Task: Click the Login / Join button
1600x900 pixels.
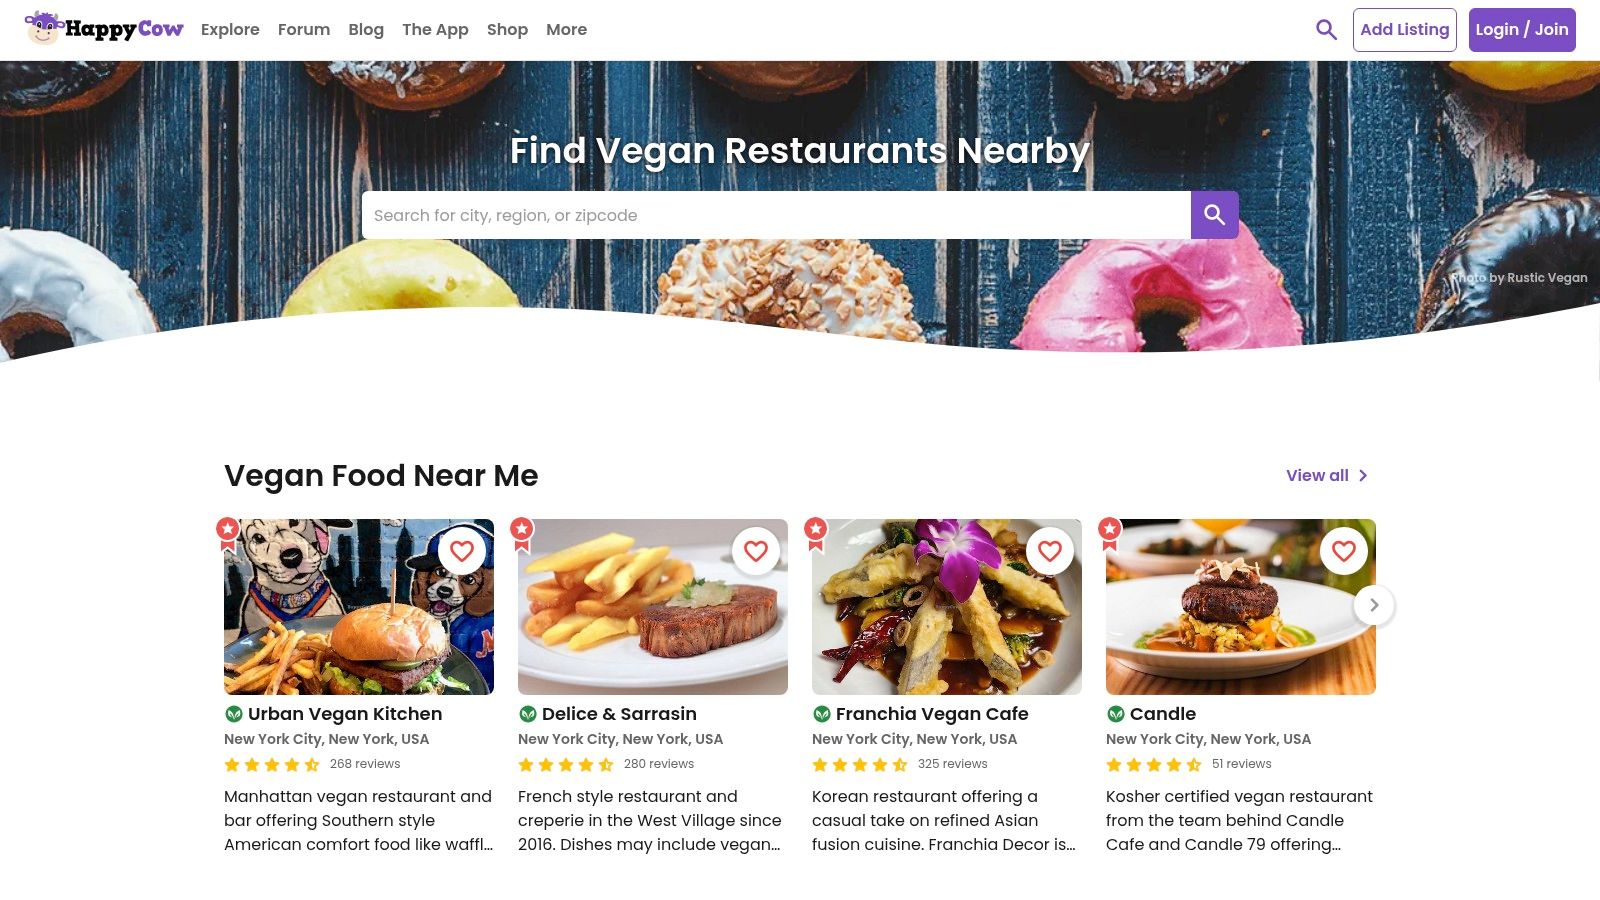Action: coord(1522,30)
